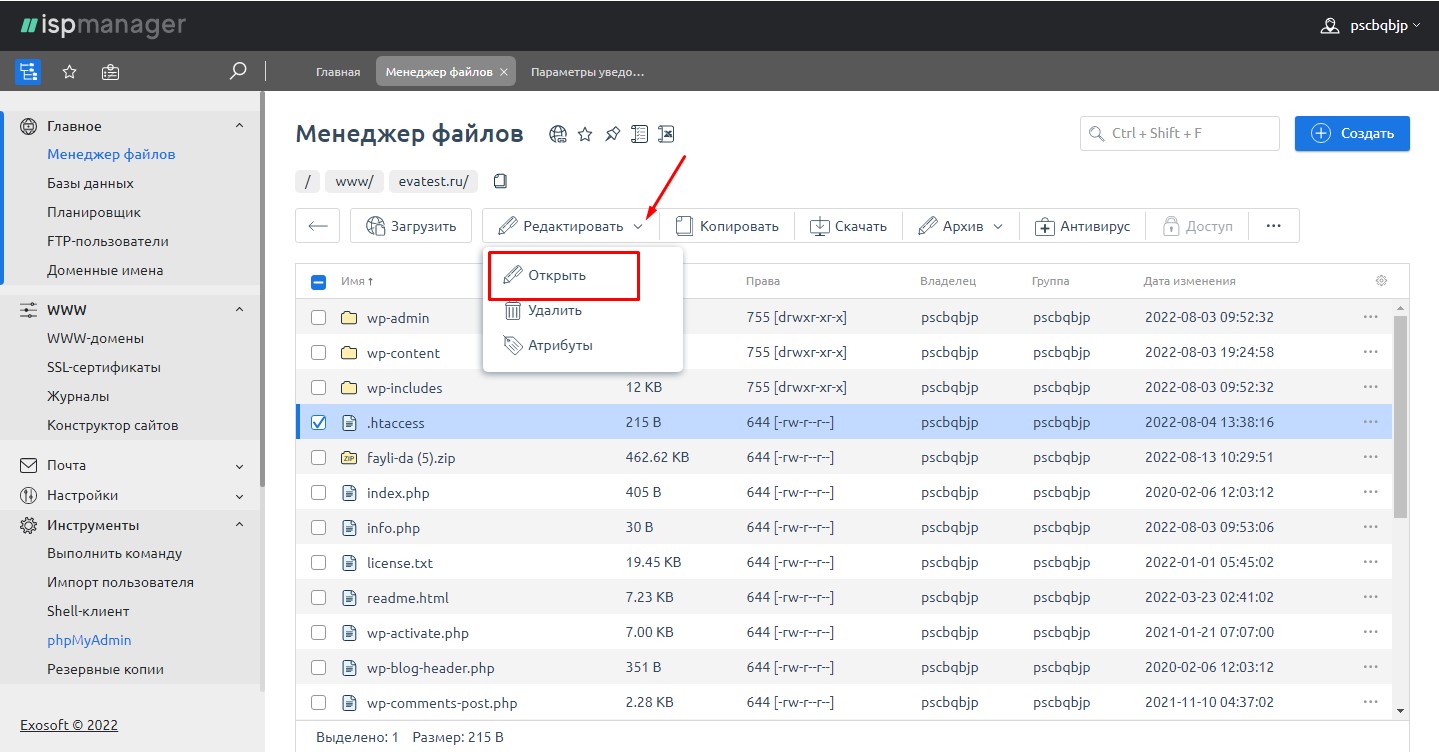
Task: Switch to the Главная tab
Action: (338, 72)
